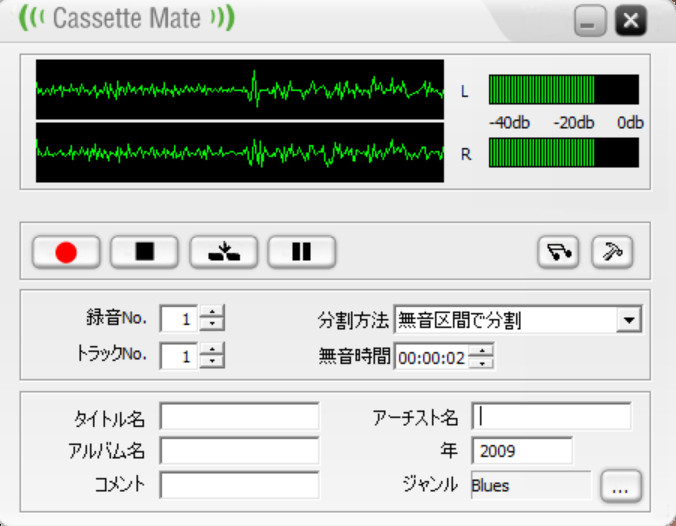Click the -20db meter label
The width and height of the screenshot is (676, 526).
[x=574, y=123]
